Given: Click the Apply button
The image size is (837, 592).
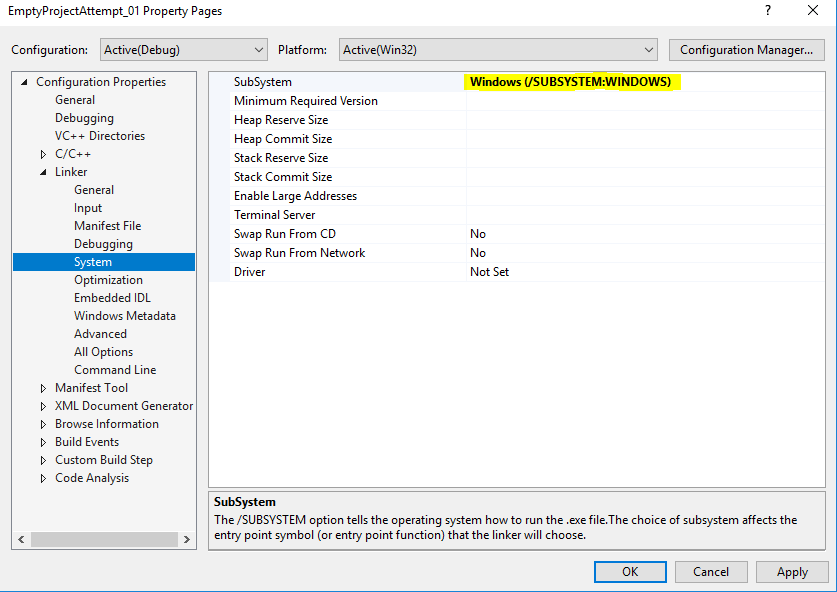Looking at the screenshot, I should point(792,572).
